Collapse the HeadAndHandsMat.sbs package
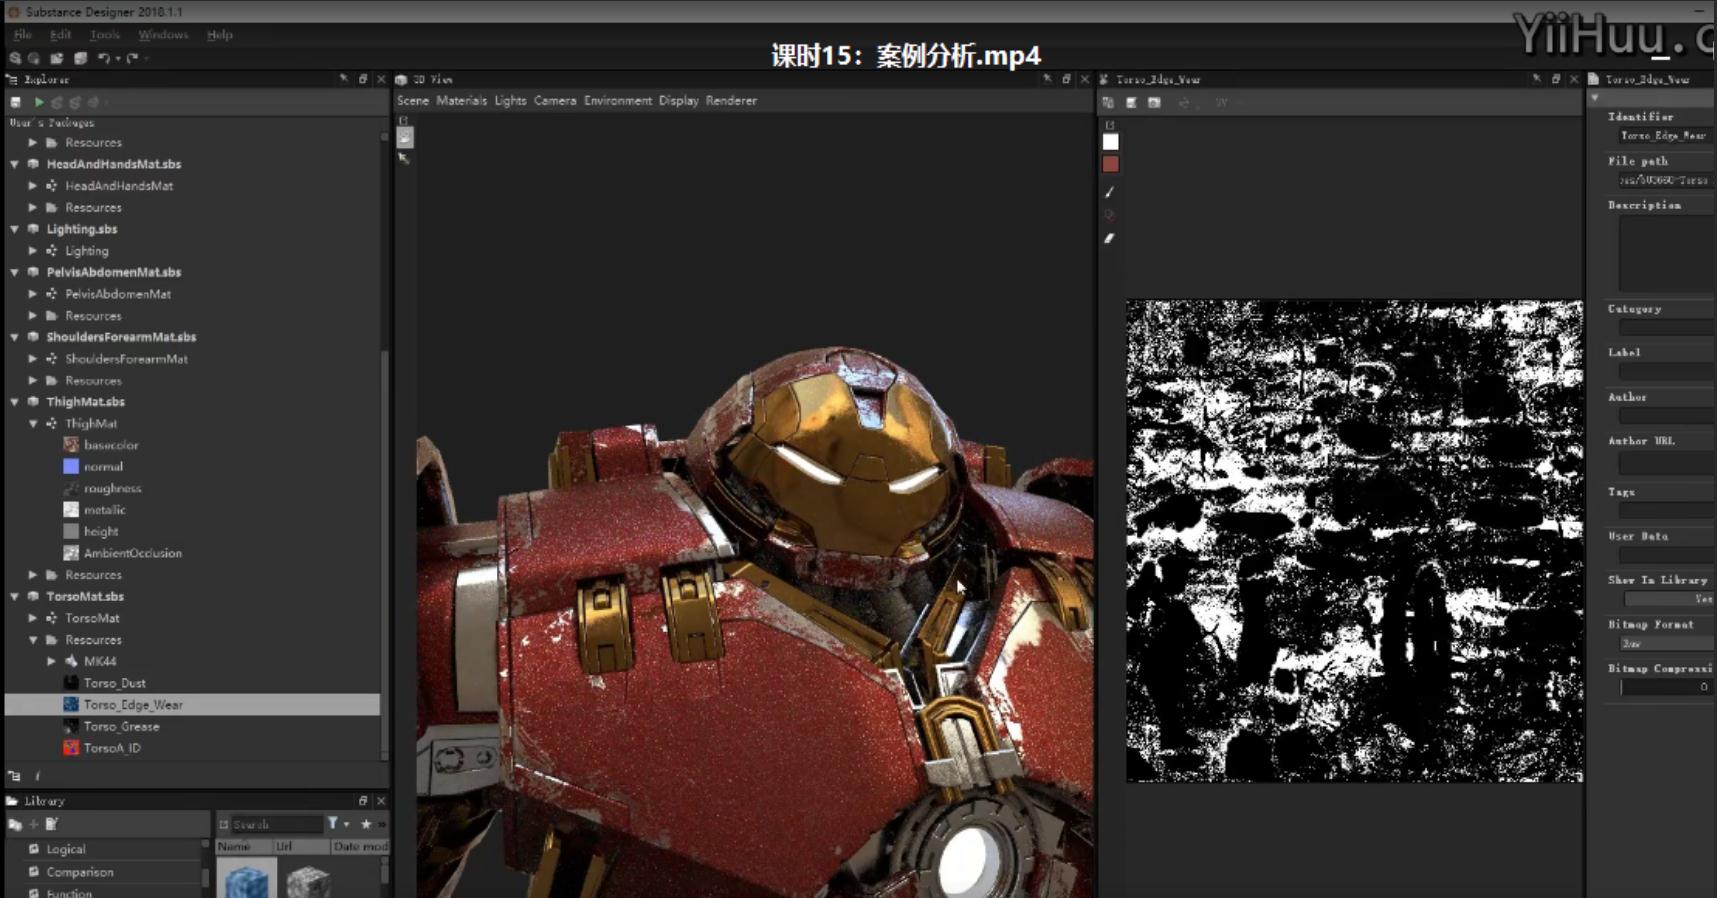 point(15,164)
